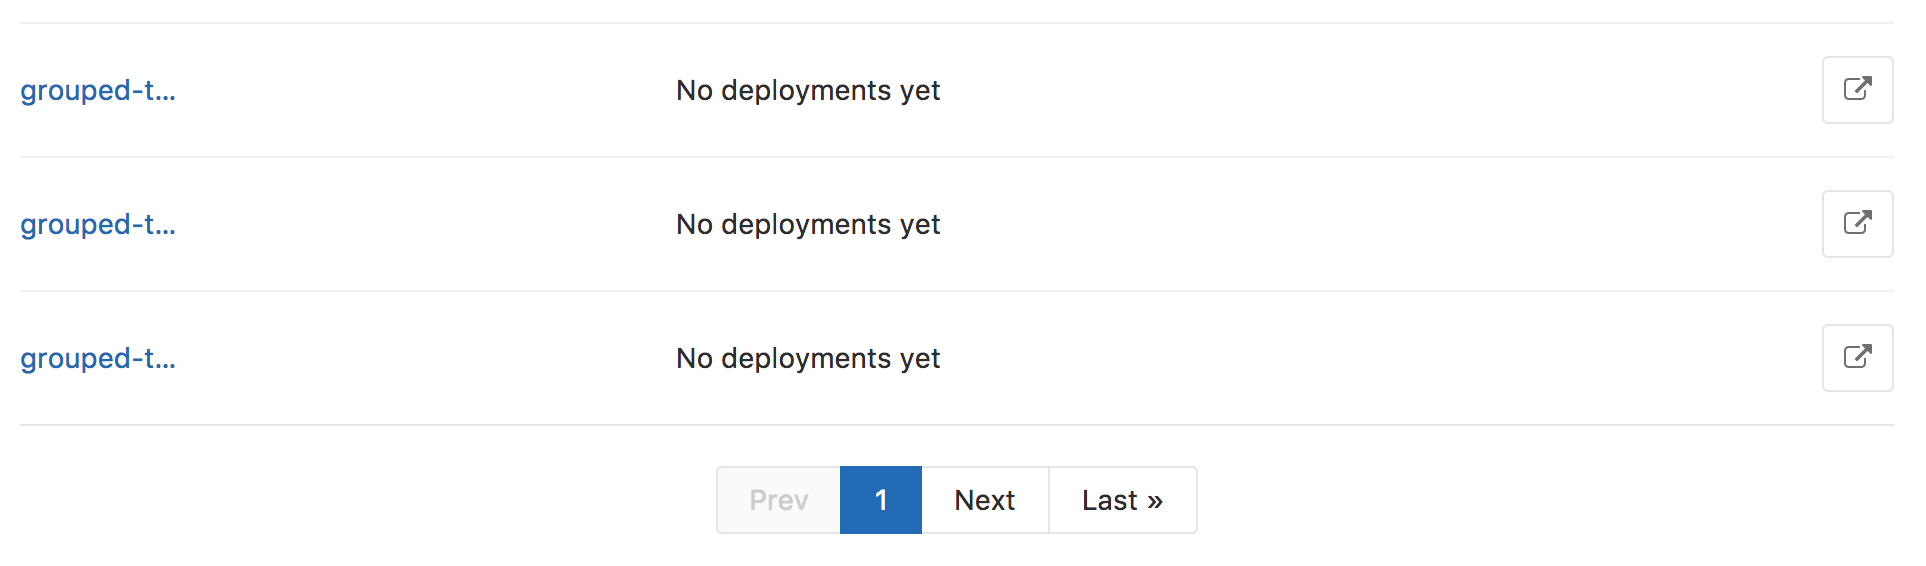Viewport: 1926px width, 566px height.
Task: Click the arrow-out-of-box button in the top row
Action: point(1857,90)
